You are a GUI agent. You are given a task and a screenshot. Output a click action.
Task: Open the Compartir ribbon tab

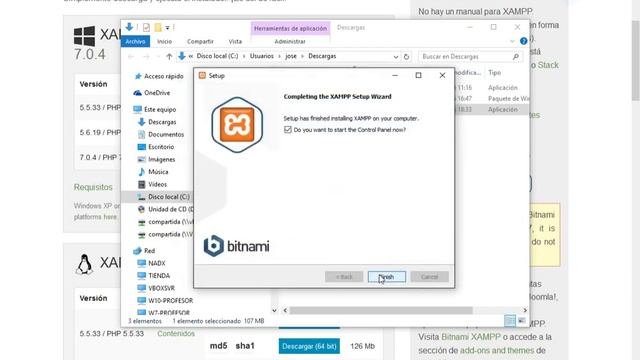click(200, 41)
